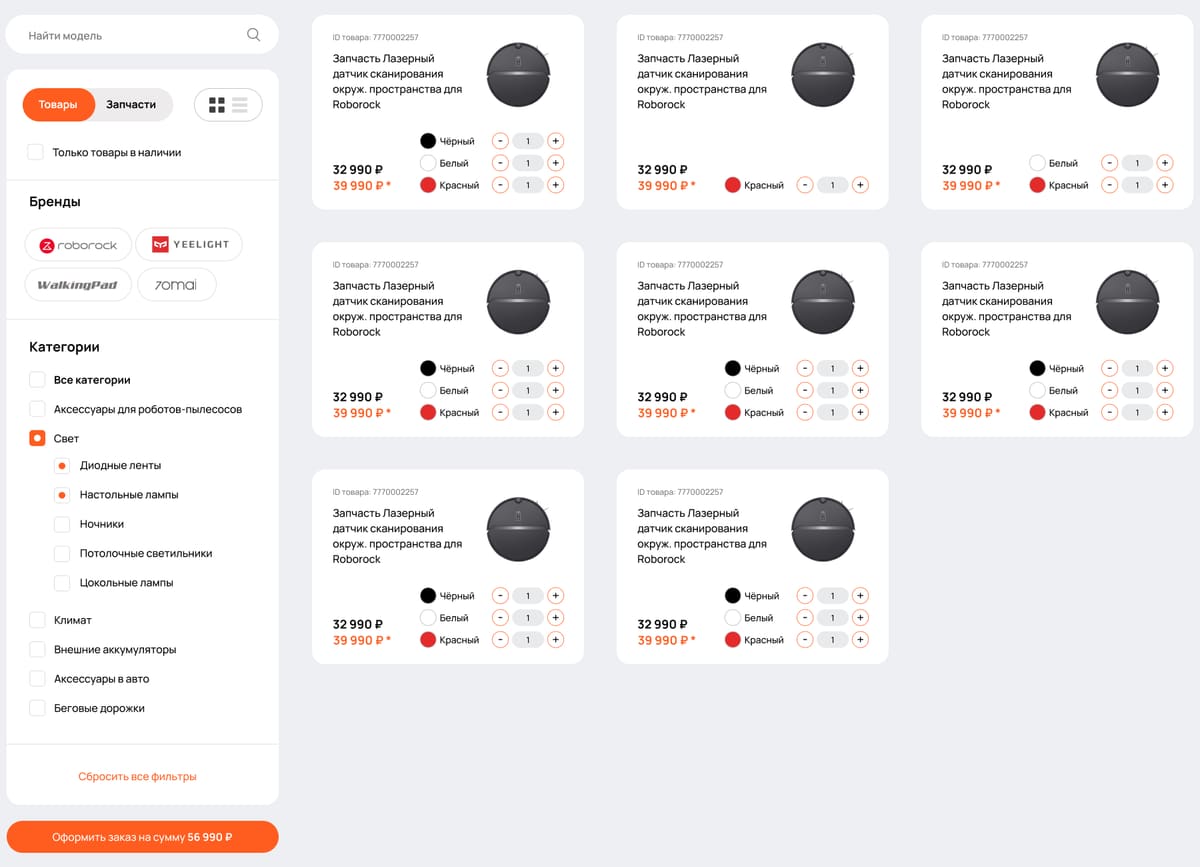The height and width of the screenshot is (867, 1200).
Task: Filter by WalkingPad brand logo
Action: [78, 285]
